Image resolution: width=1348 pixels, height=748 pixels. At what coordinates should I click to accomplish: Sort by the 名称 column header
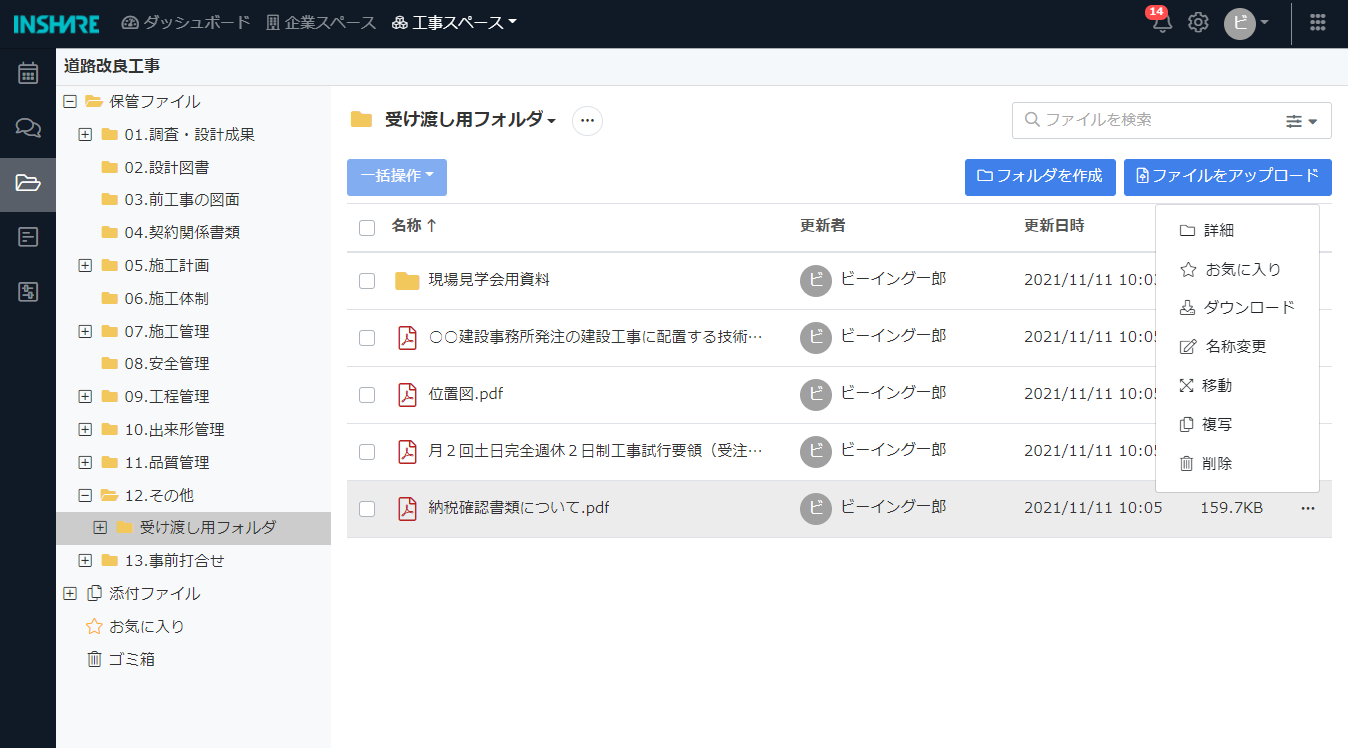pyautogui.click(x=414, y=226)
